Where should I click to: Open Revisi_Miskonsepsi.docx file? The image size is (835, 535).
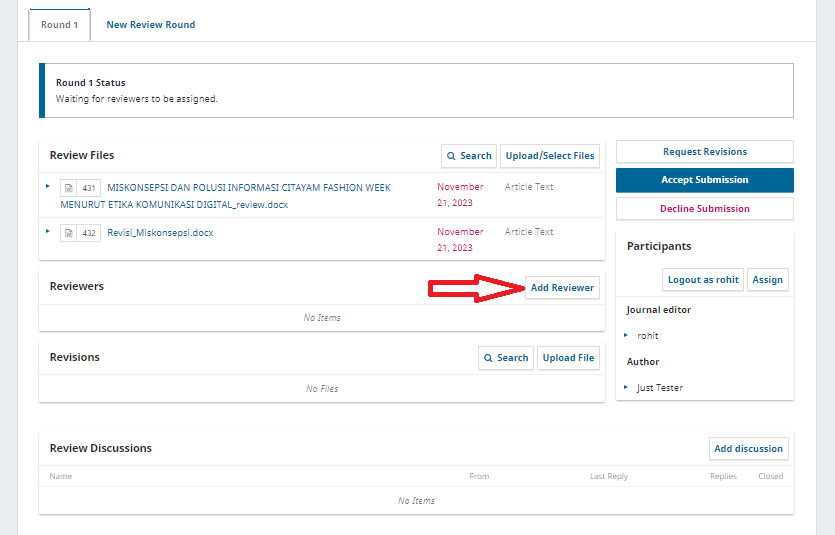pos(160,233)
